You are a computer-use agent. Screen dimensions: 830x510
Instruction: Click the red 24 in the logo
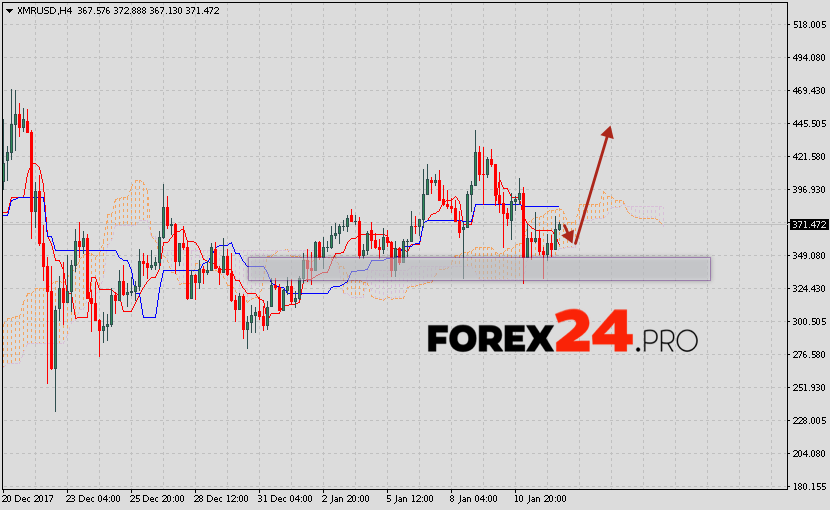pyautogui.click(x=594, y=330)
